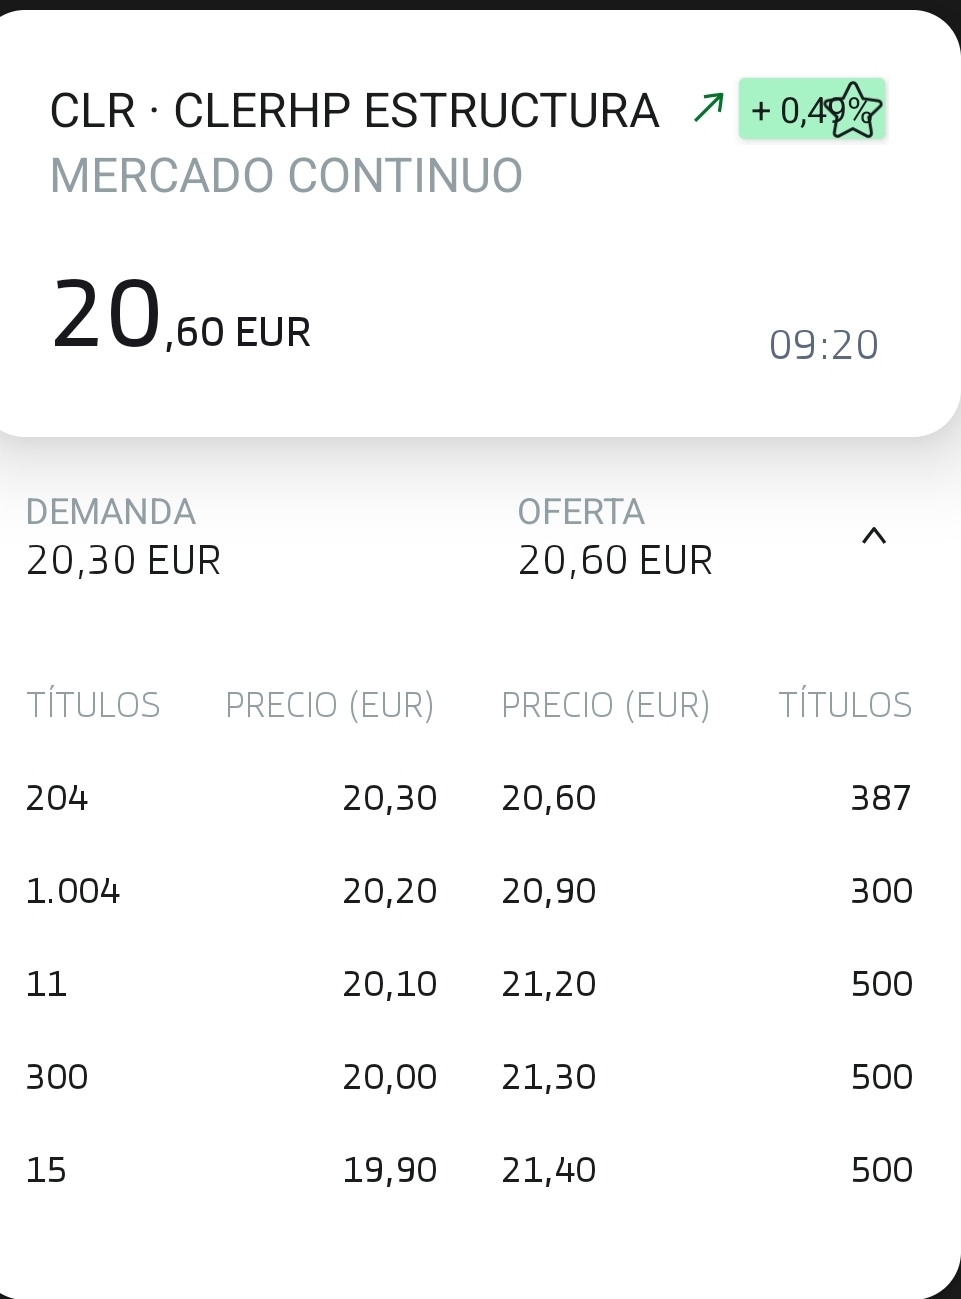Image resolution: width=961 pixels, height=1299 pixels.
Task: Click the 19,90 bid price
Action: (390, 1170)
